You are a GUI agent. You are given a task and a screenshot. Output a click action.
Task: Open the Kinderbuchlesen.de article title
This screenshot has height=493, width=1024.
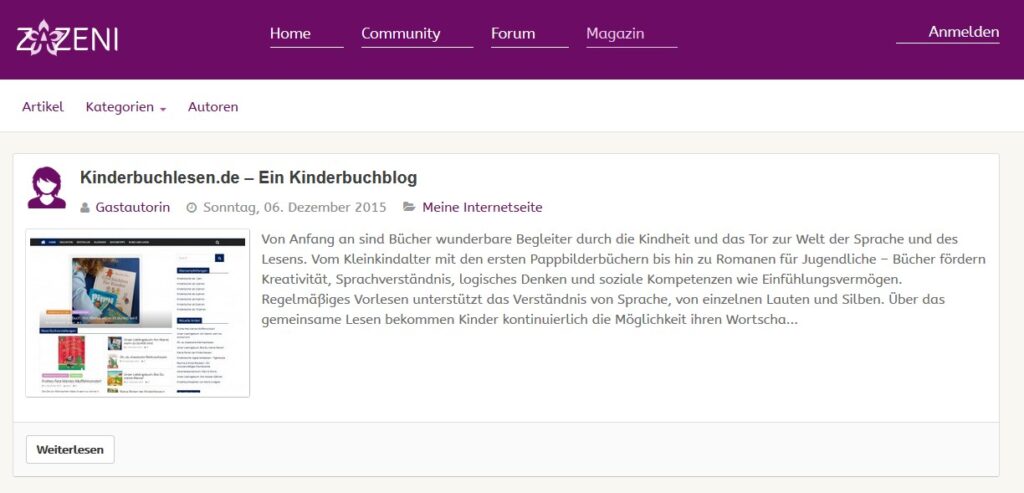click(248, 178)
